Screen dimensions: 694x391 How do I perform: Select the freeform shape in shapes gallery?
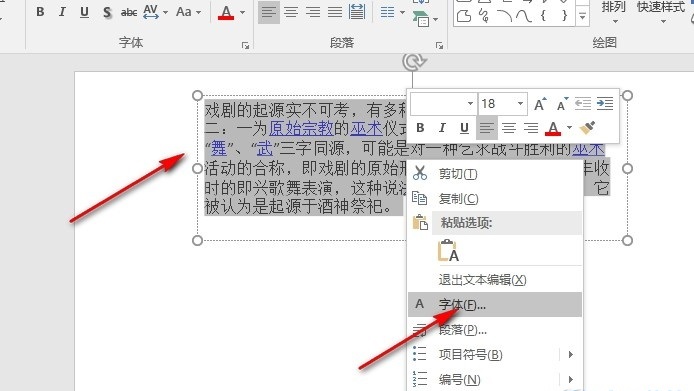(x=464, y=16)
